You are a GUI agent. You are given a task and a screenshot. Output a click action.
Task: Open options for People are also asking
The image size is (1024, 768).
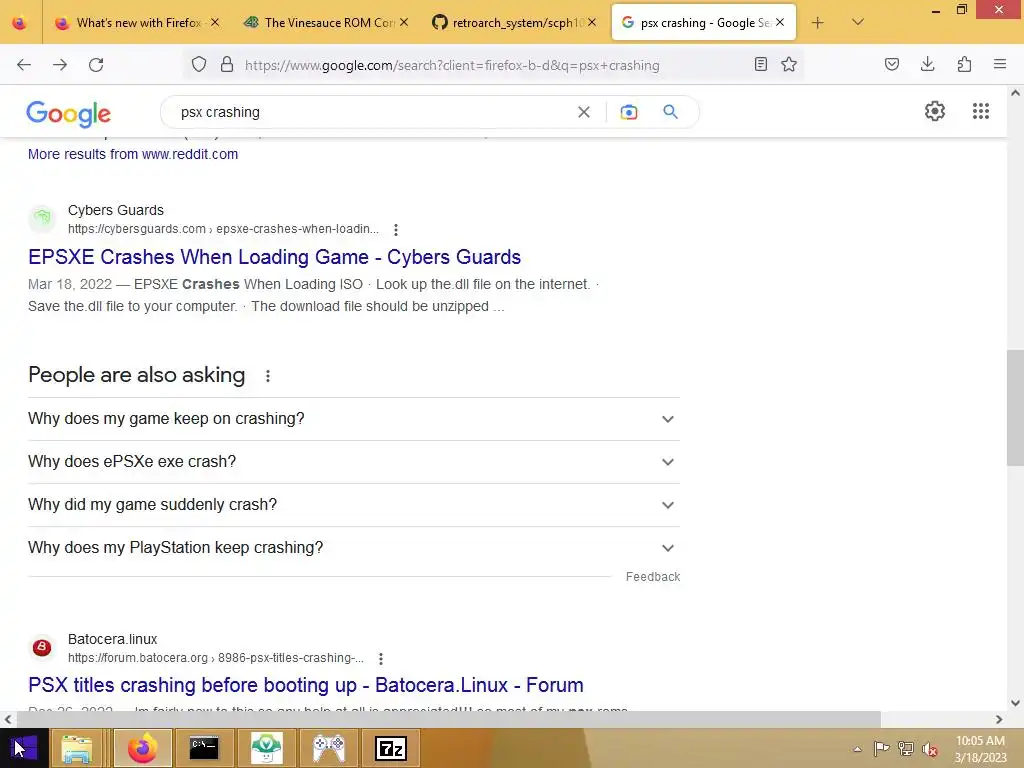click(268, 376)
